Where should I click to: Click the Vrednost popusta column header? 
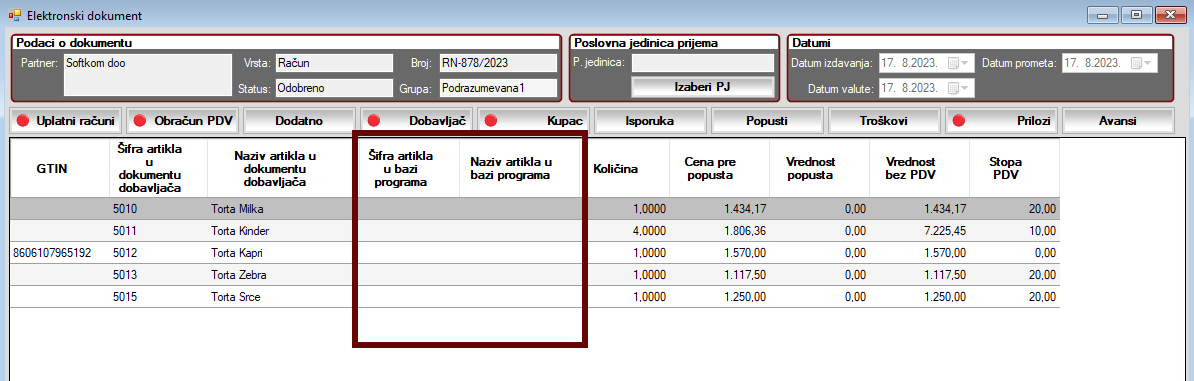coord(819,168)
